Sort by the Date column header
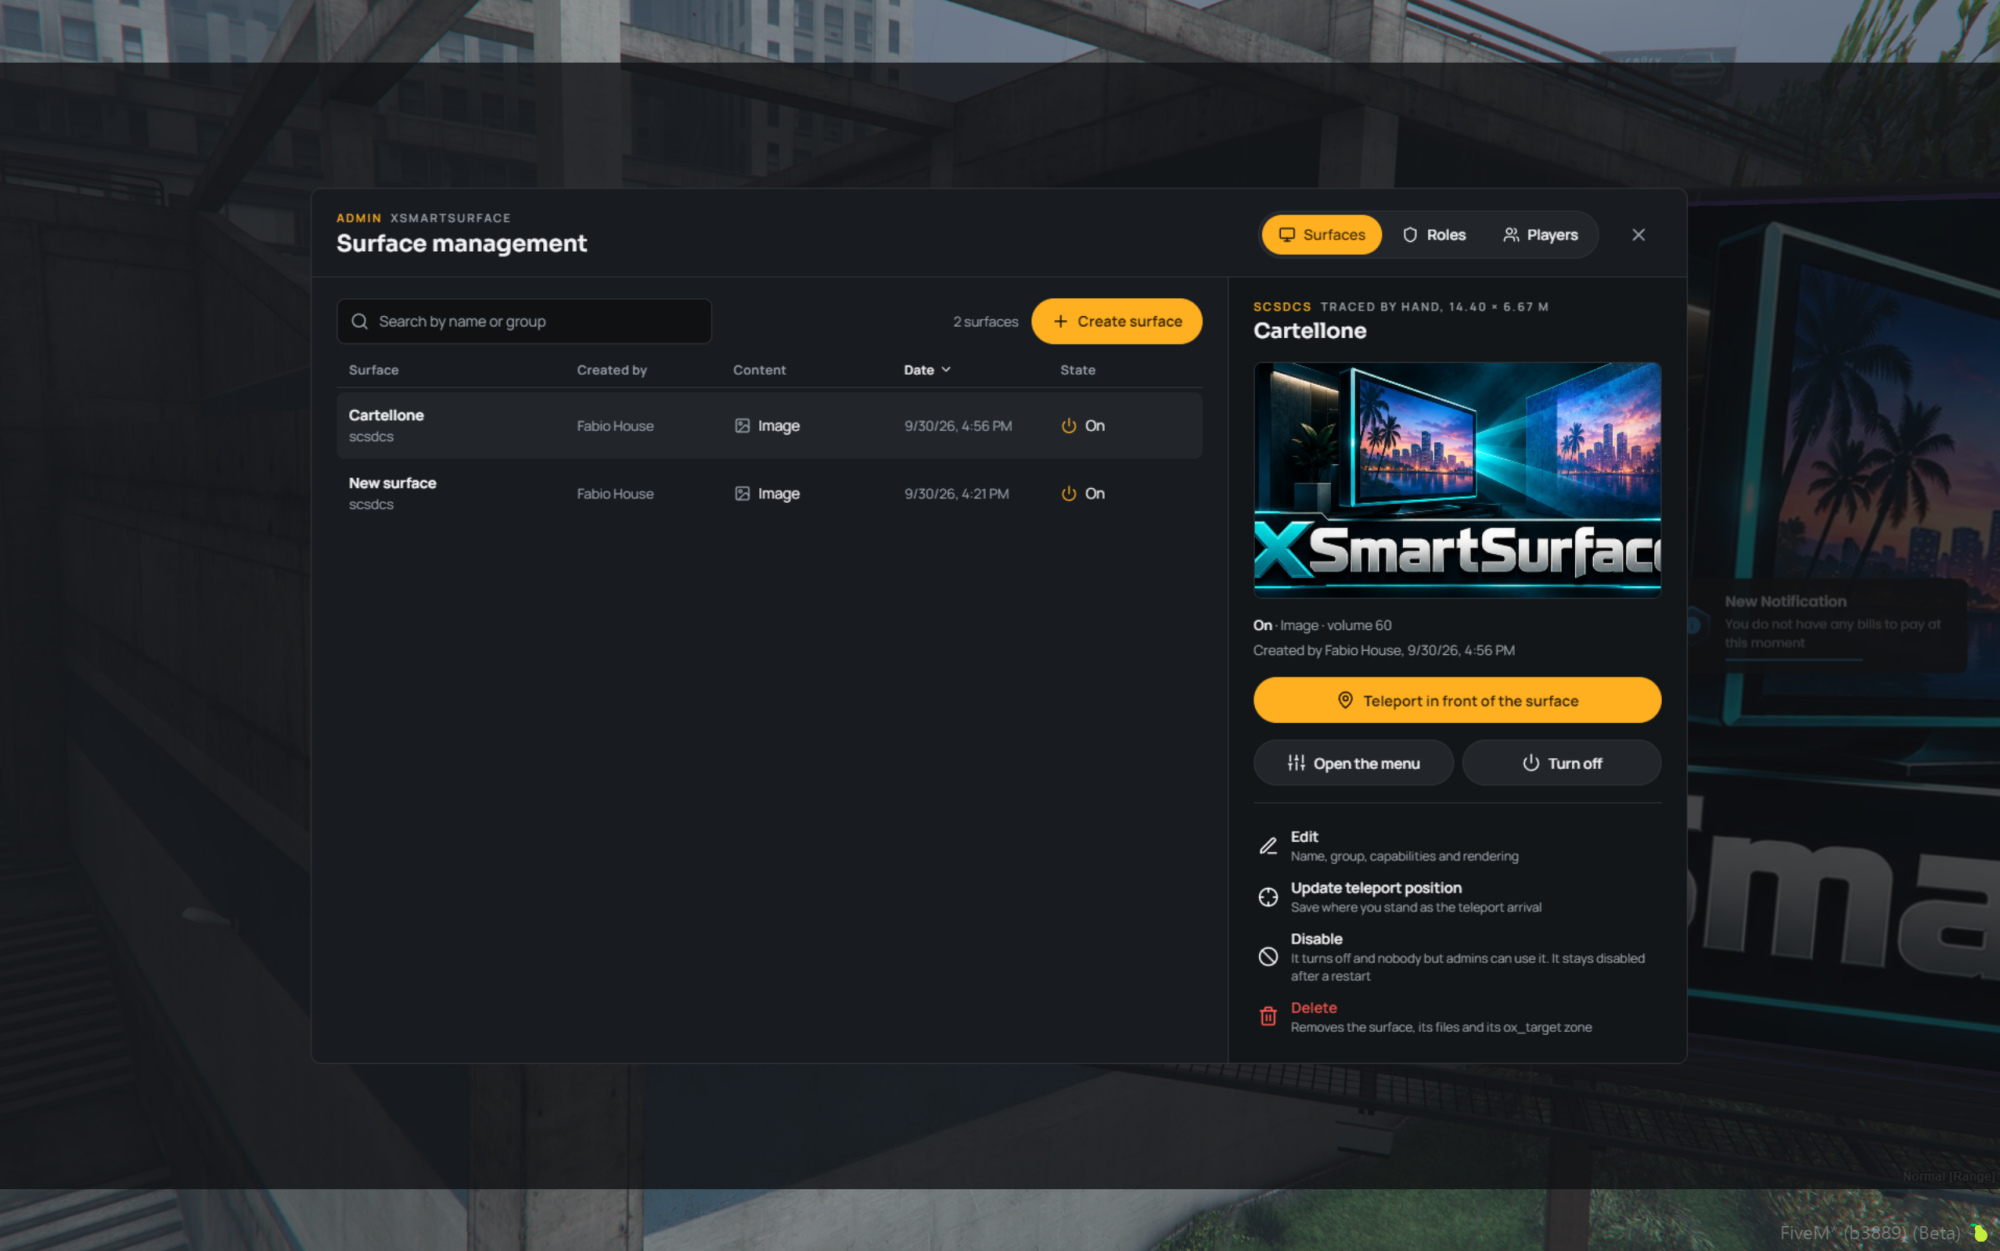The height and width of the screenshot is (1251, 2000). click(x=927, y=370)
